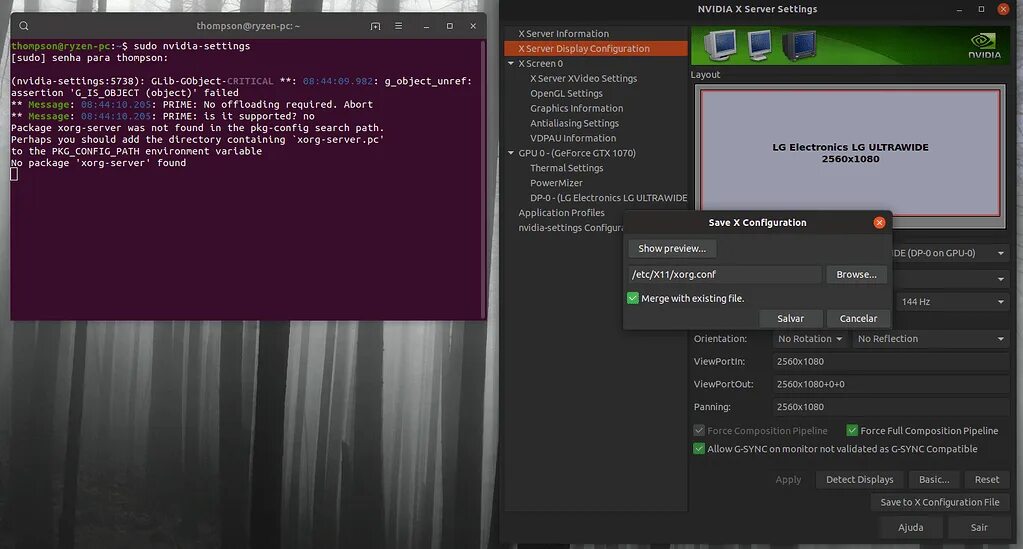Click Reset button
The width and height of the screenshot is (1023, 549).
click(x=986, y=480)
